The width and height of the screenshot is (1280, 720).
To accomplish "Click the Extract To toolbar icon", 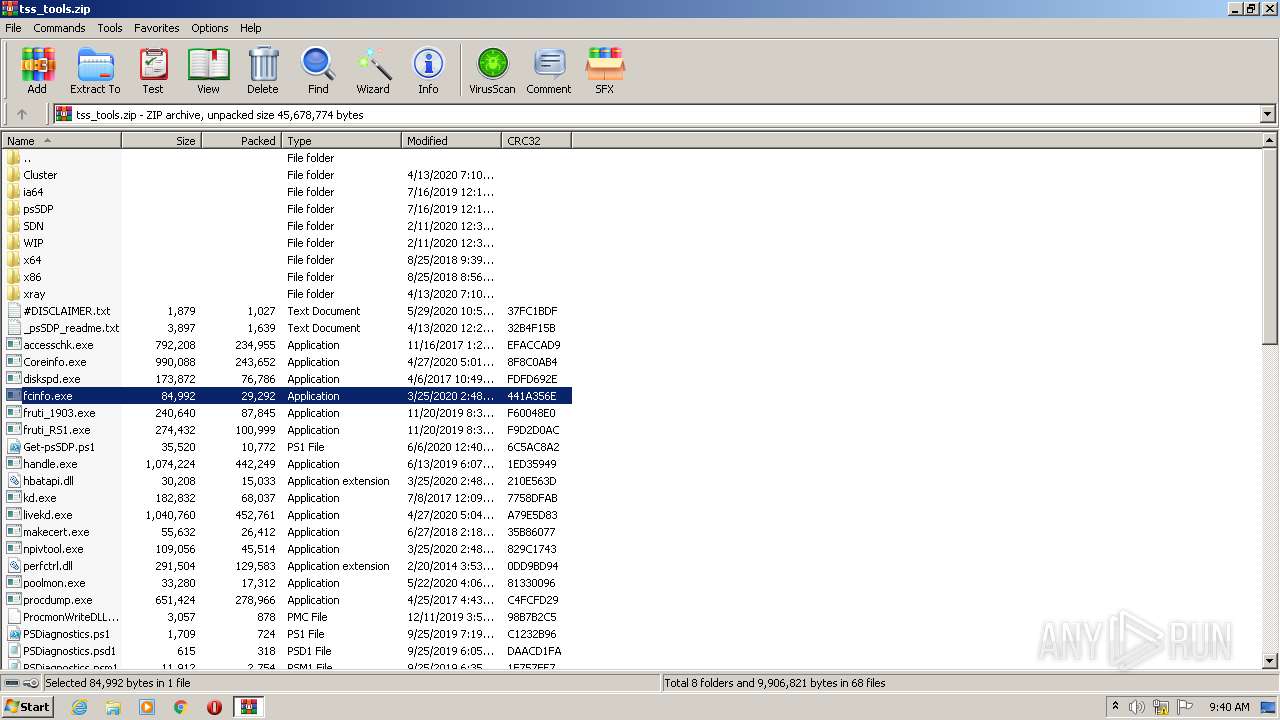I will click(x=95, y=71).
